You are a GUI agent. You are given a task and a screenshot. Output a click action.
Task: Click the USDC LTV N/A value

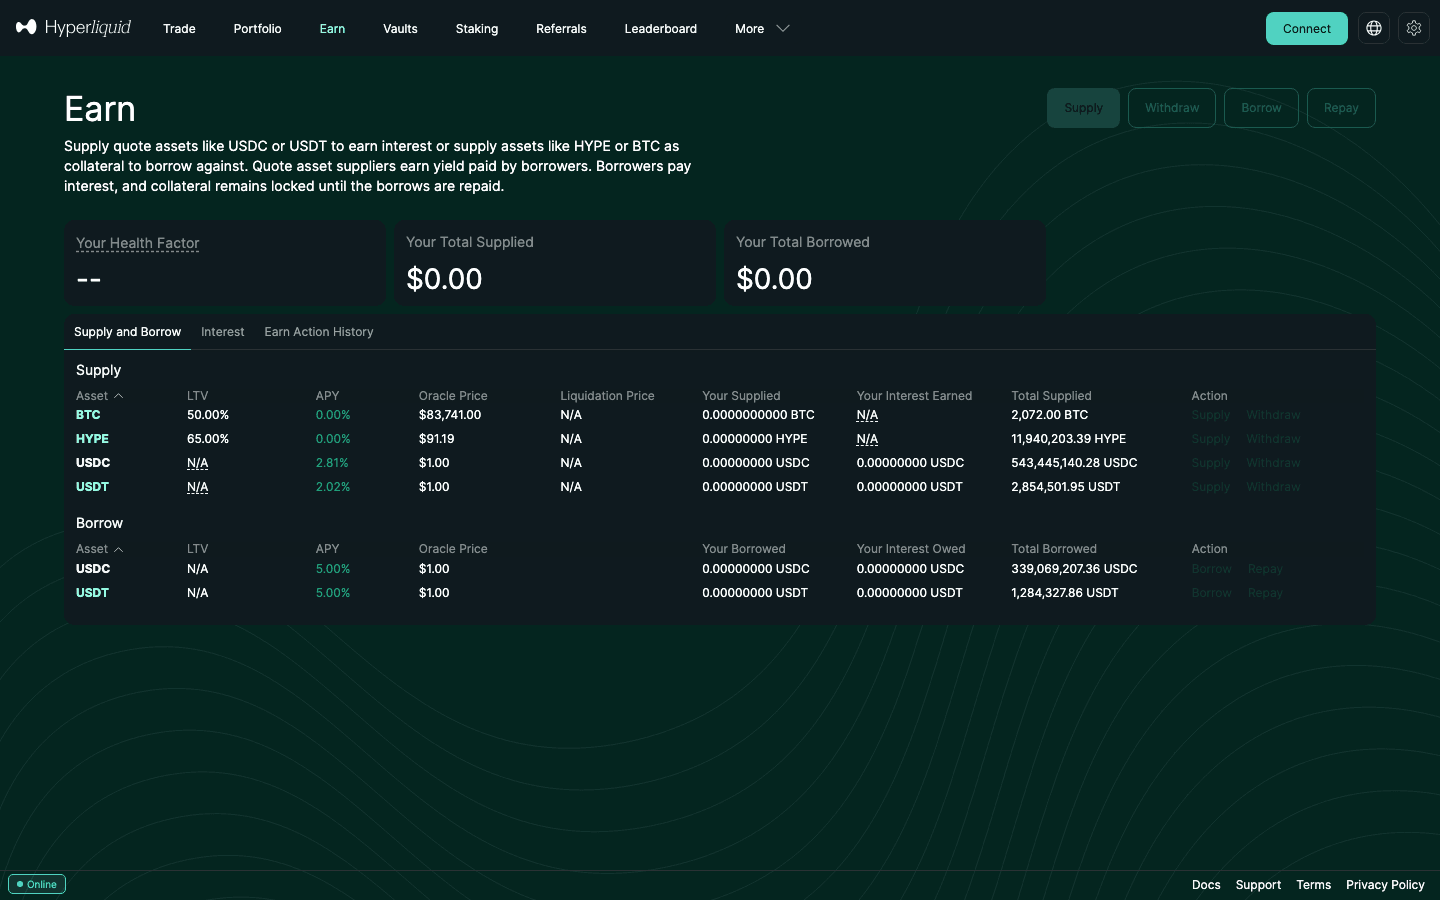click(197, 463)
